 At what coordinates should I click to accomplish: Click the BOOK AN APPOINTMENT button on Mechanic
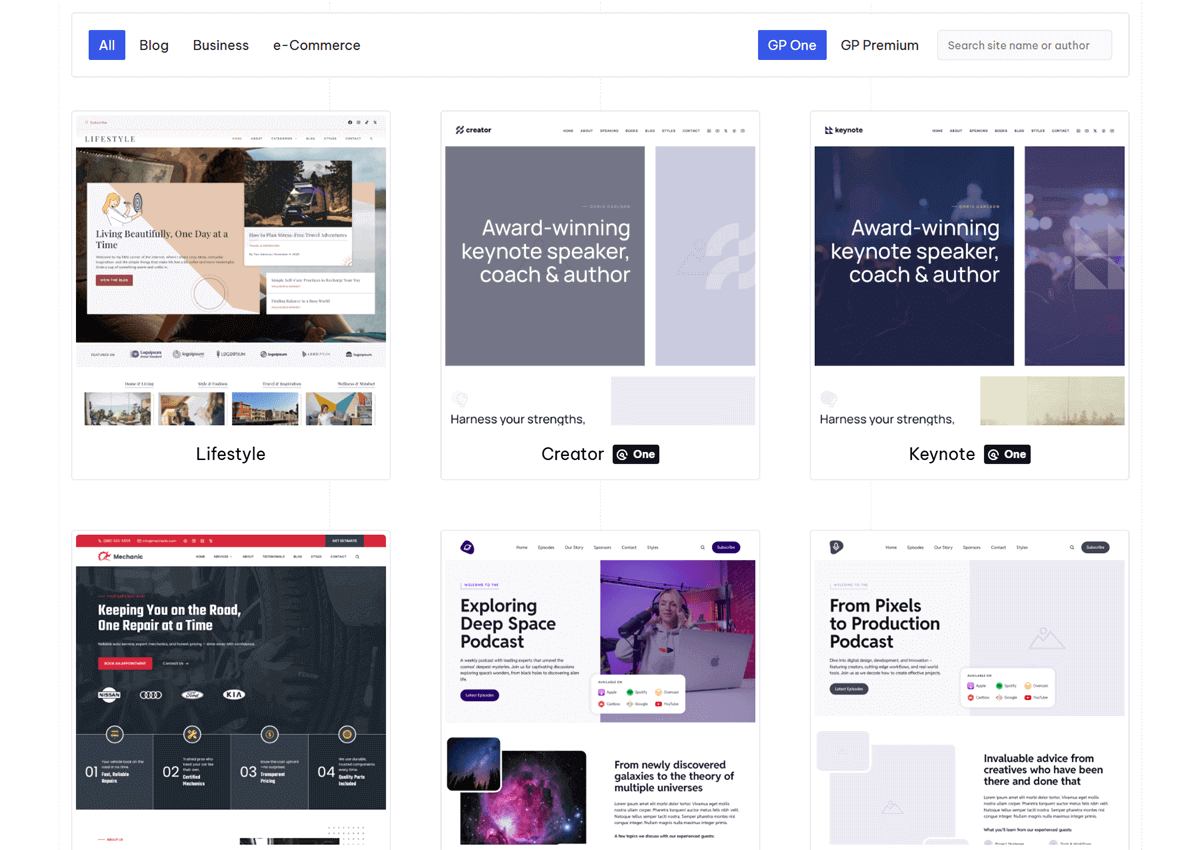(x=124, y=662)
